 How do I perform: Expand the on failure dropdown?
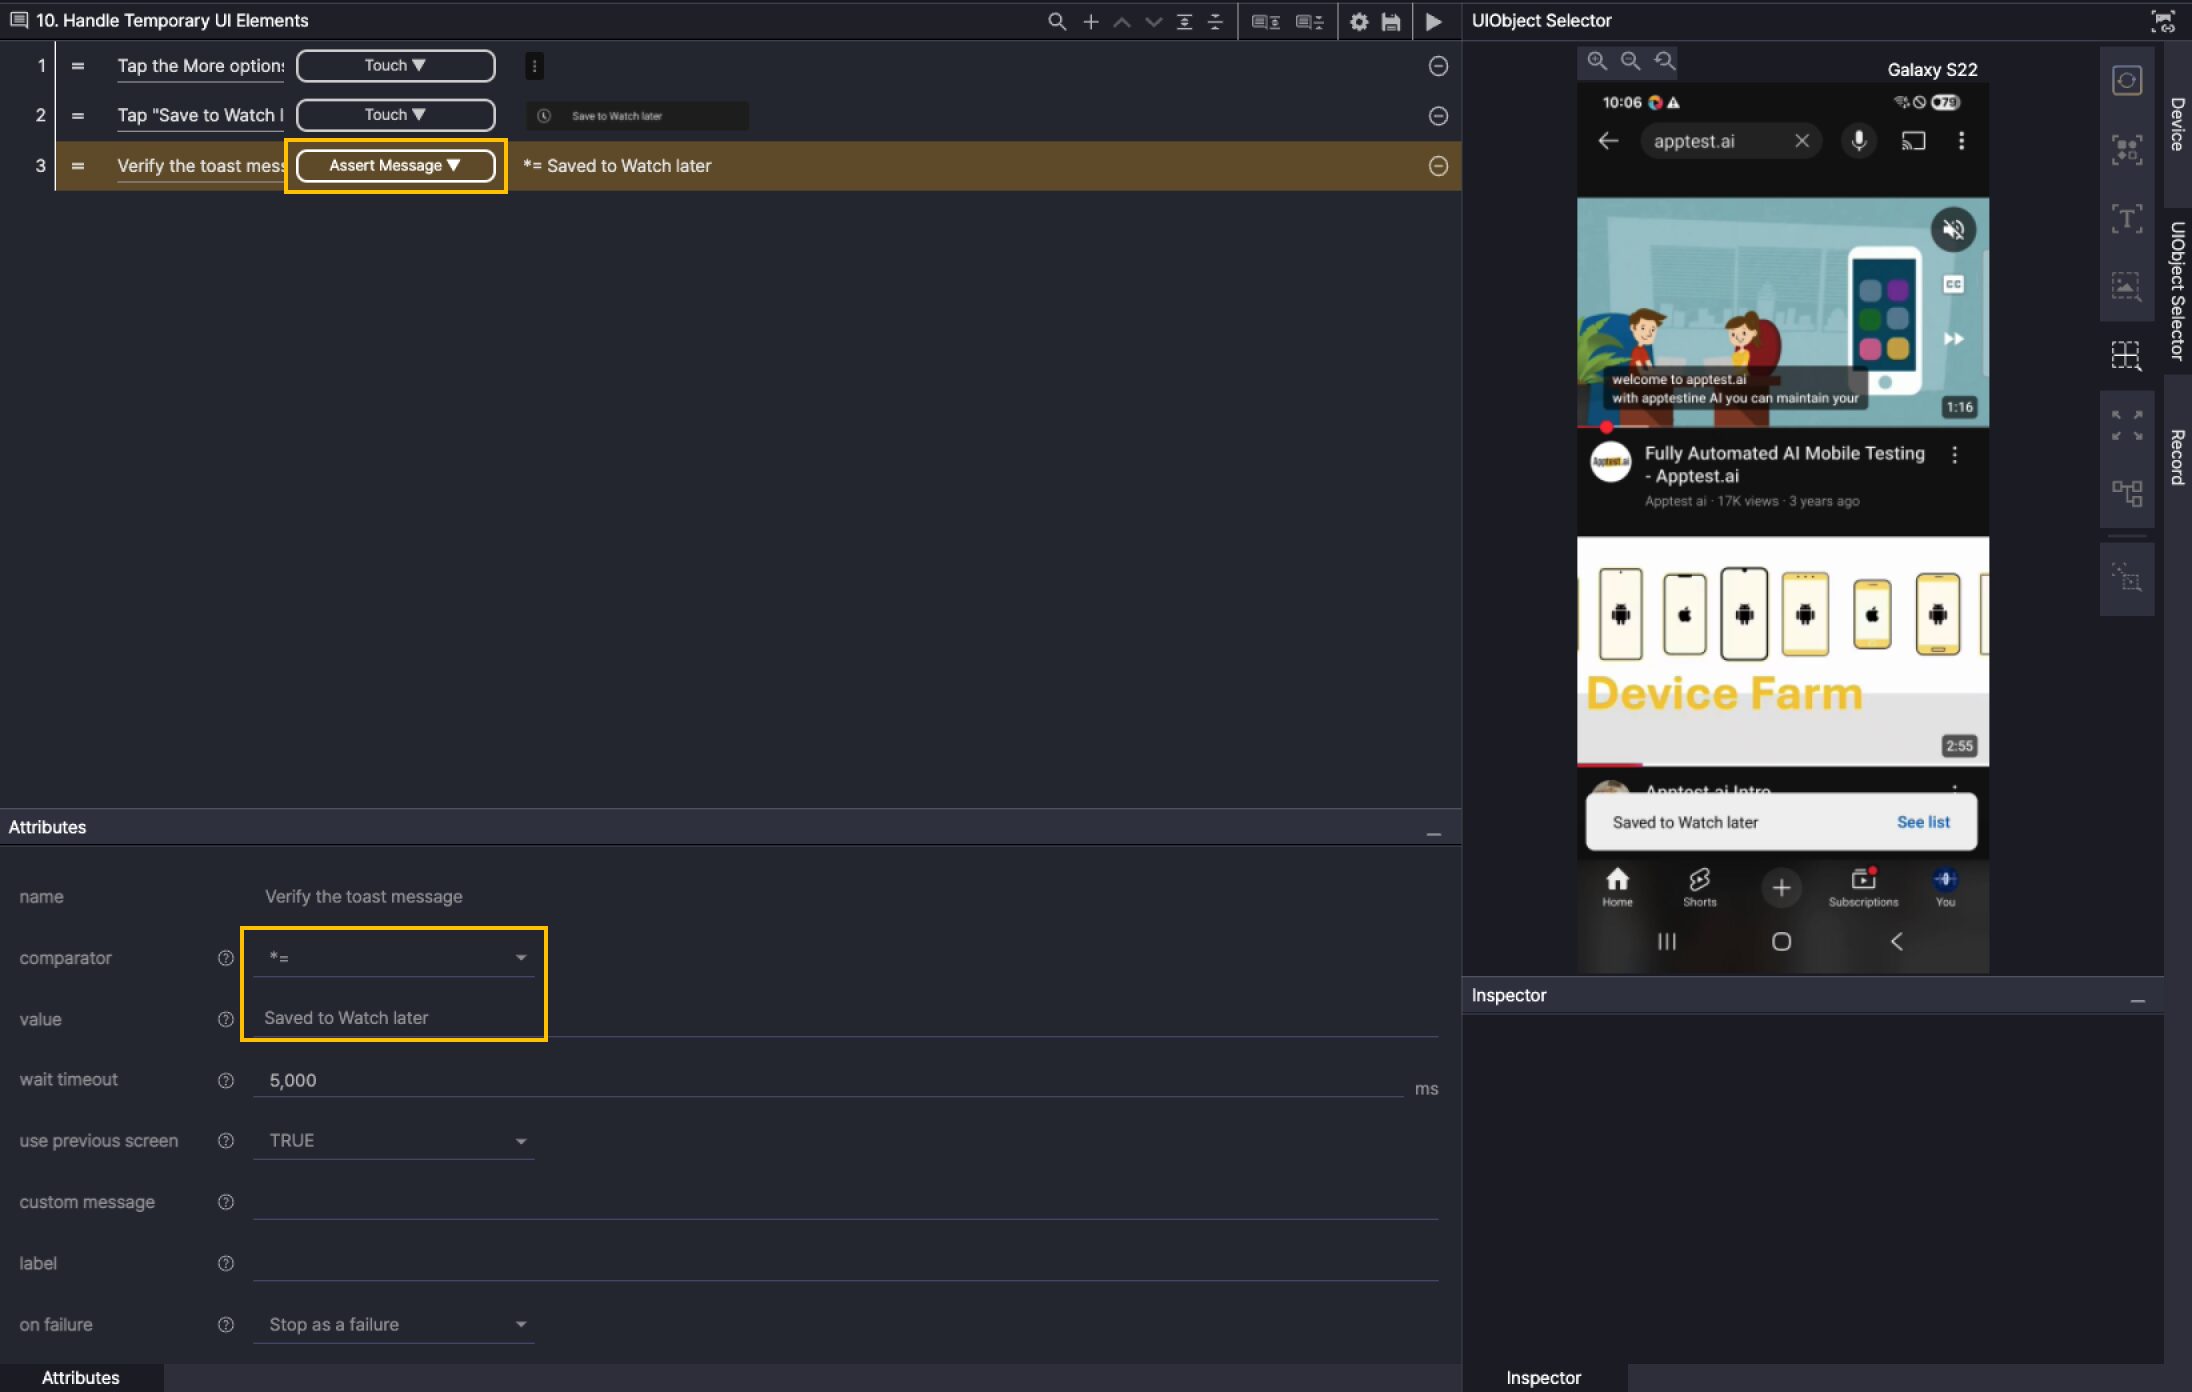pyautogui.click(x=394, y=1324)
